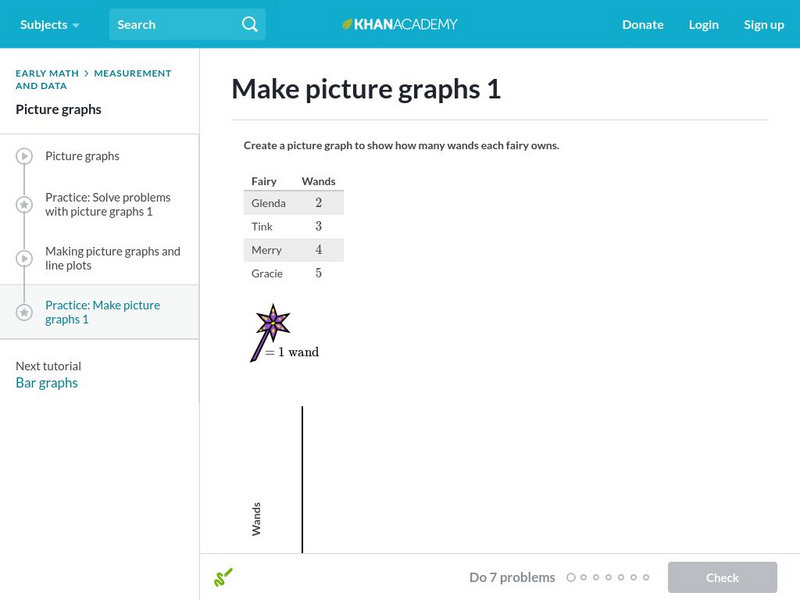Open the green scratchpad pencil icon
This screenshot has width=800, height=600.
(223, 577)
